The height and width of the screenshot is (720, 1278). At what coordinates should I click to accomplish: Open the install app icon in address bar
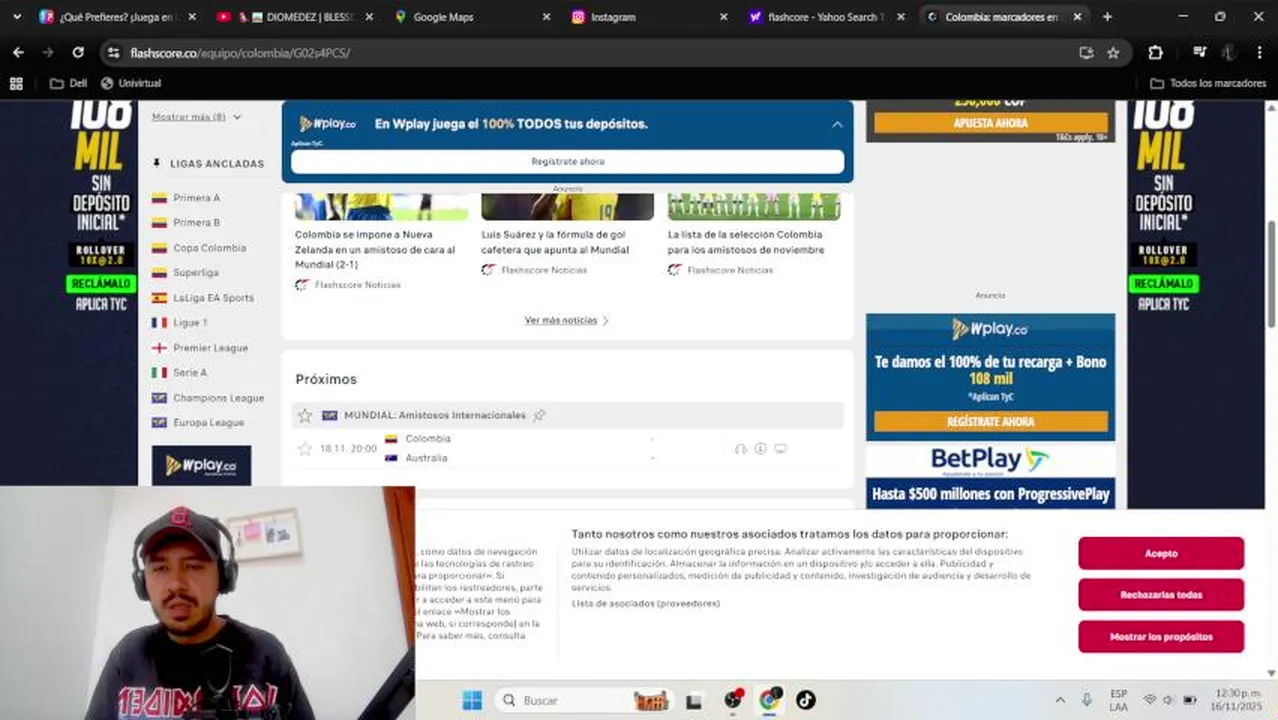pos(1086,52)
